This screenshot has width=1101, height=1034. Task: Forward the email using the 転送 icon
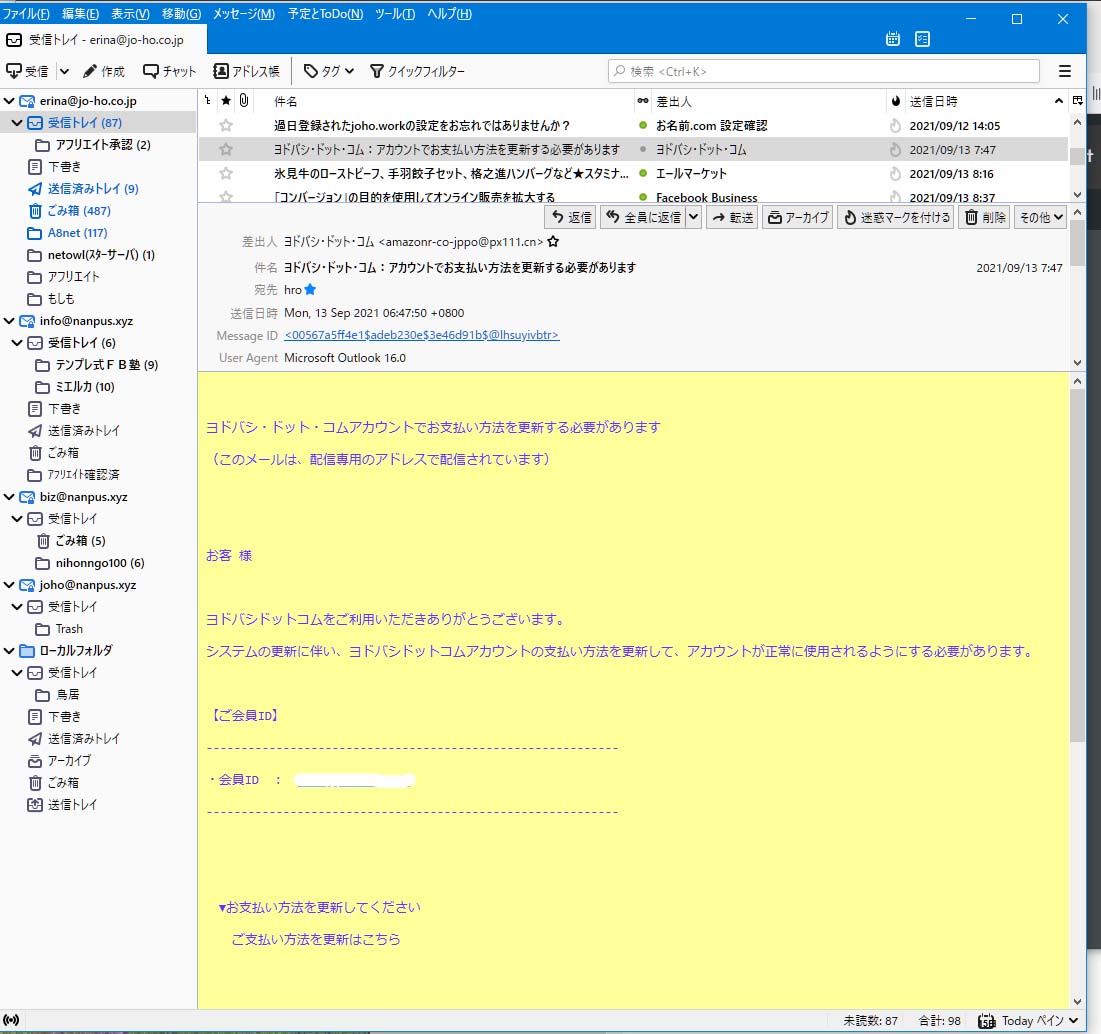(x=731, y=217)
